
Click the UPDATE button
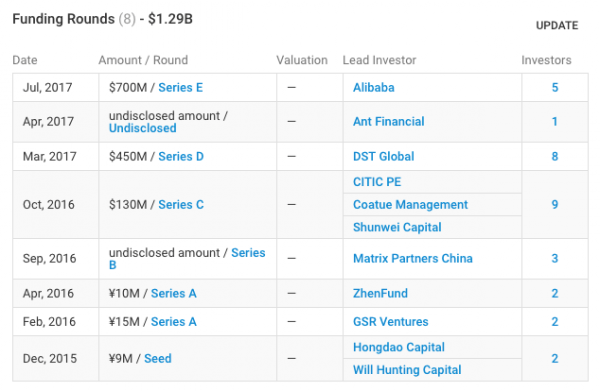[x=557, y=26]
